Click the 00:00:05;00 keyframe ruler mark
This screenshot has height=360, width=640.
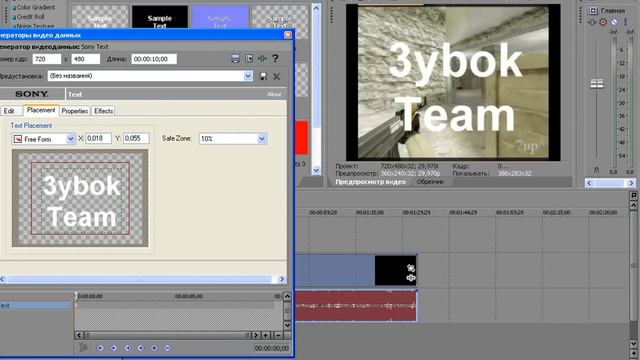(189, 296)
